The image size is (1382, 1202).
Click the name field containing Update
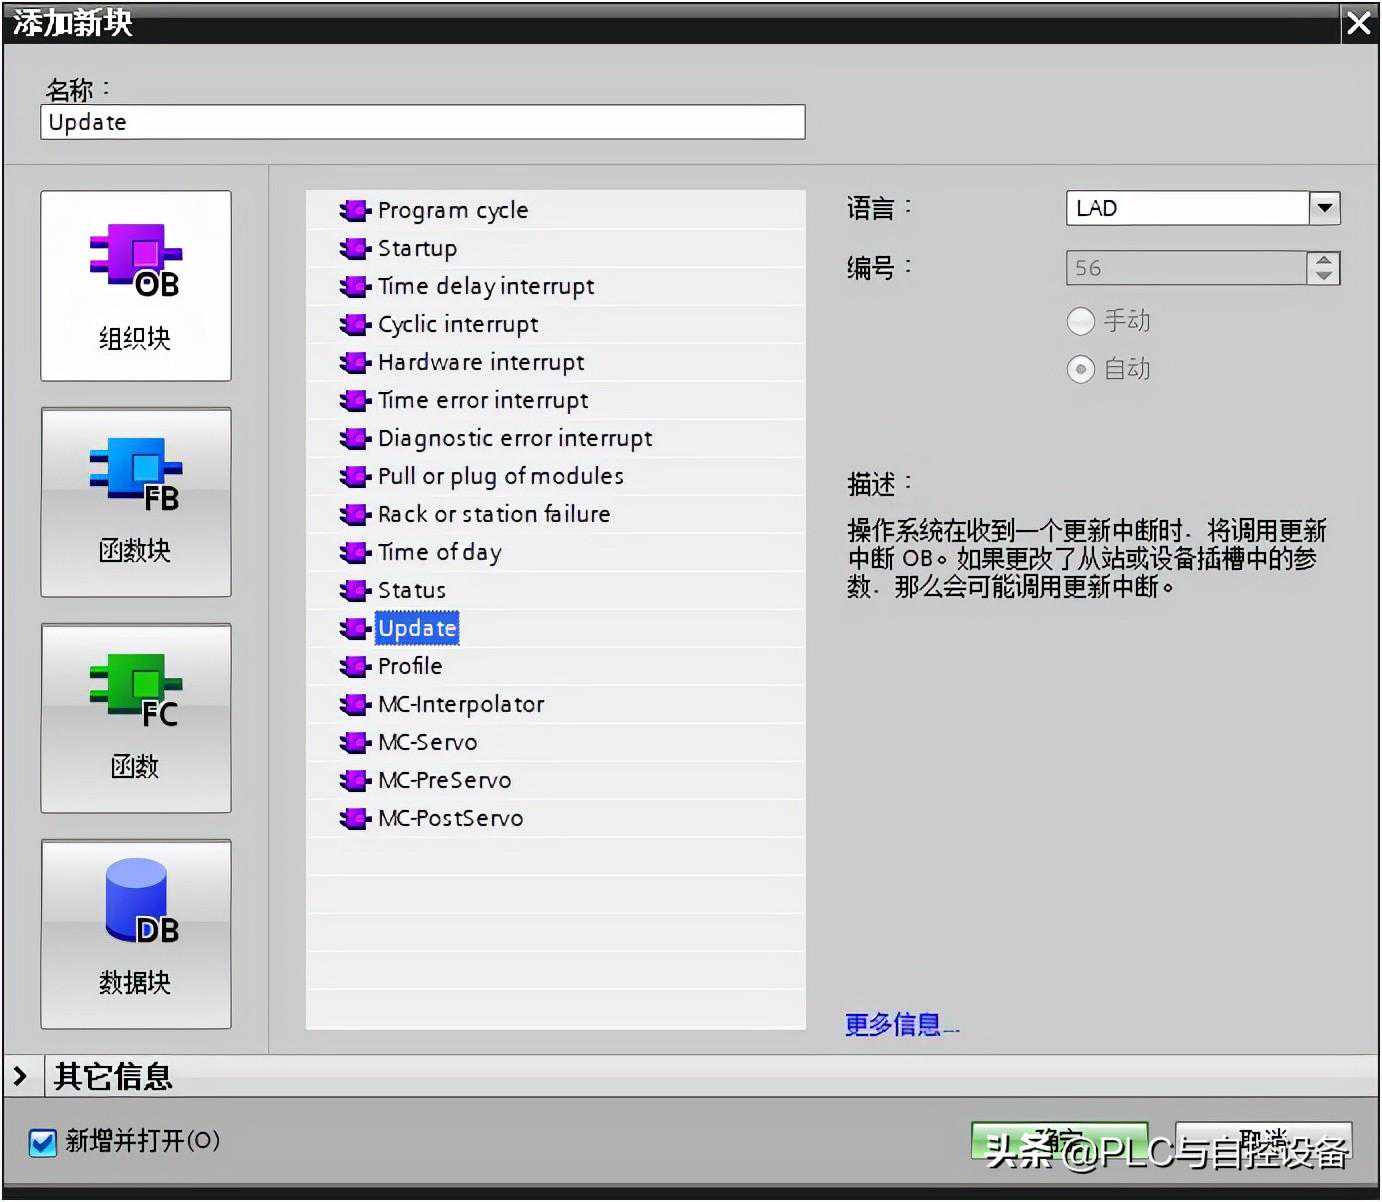(x=422, y=122)
